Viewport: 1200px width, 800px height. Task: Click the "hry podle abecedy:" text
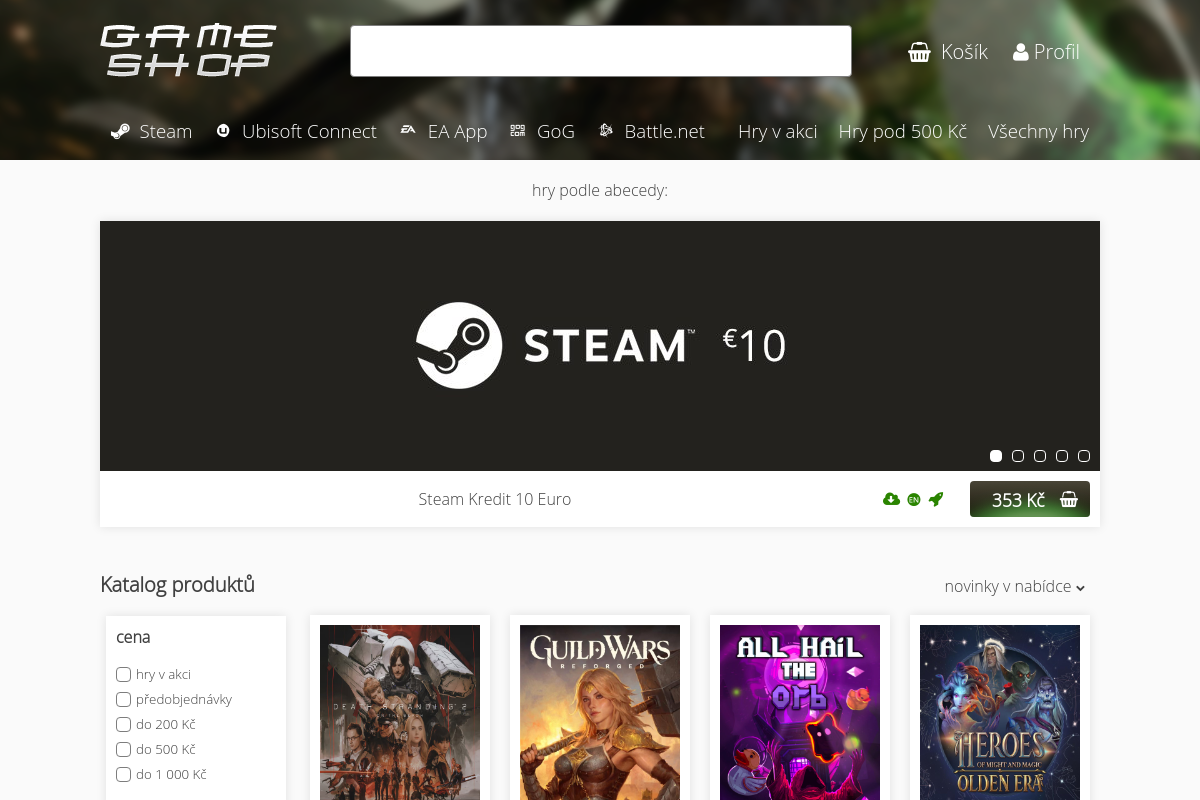[600, 190]
